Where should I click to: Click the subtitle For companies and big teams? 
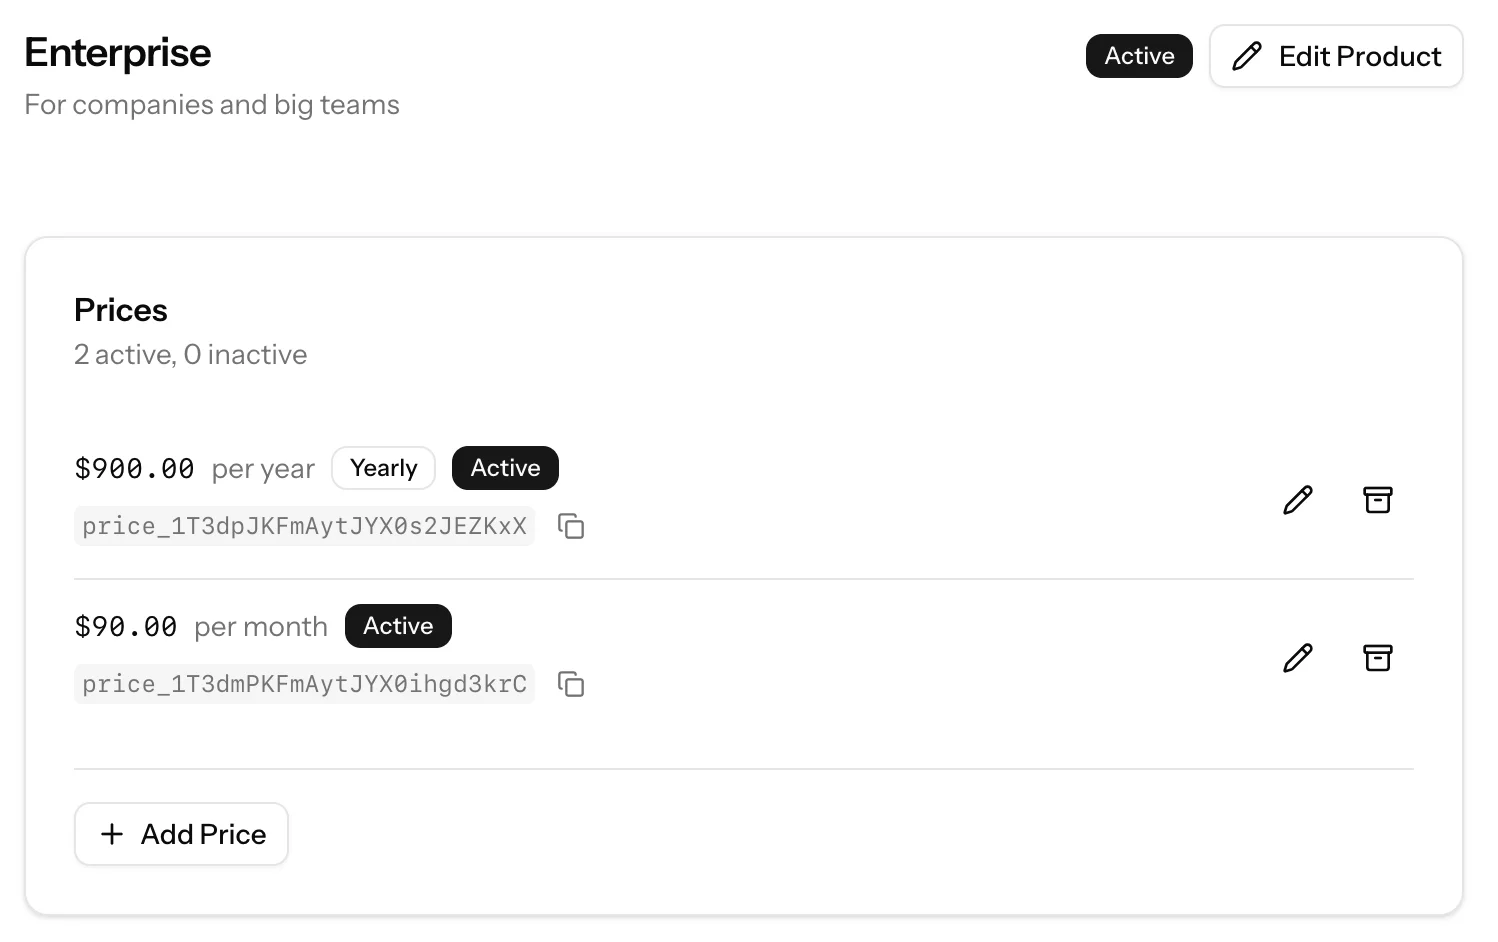pos(212,104)
